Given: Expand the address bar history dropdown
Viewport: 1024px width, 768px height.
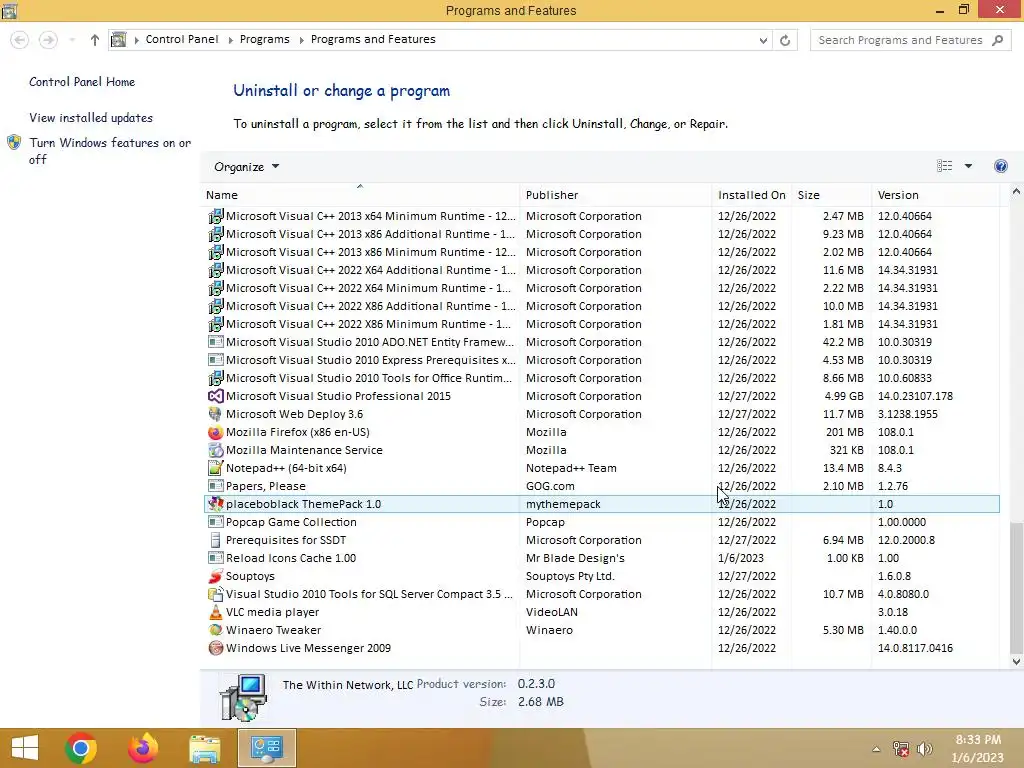Looking at the screenshot, I should [763, 40].
